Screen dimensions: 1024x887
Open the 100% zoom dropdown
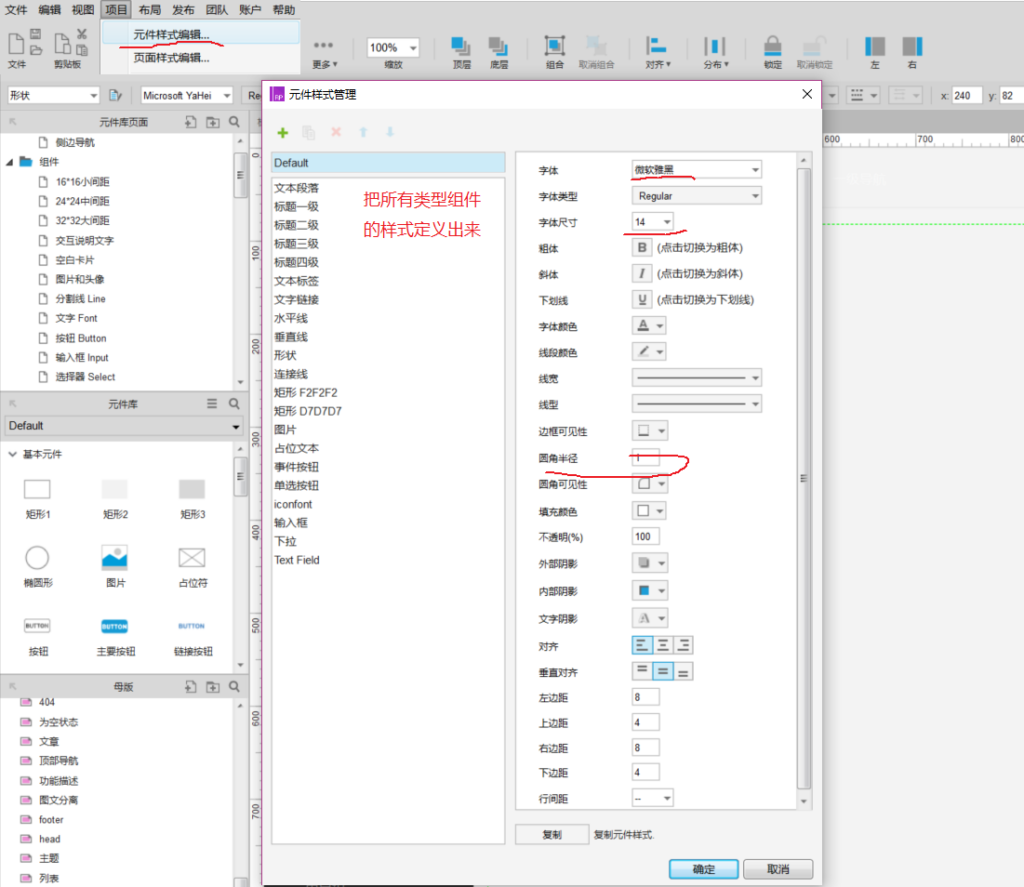(392, 47)
